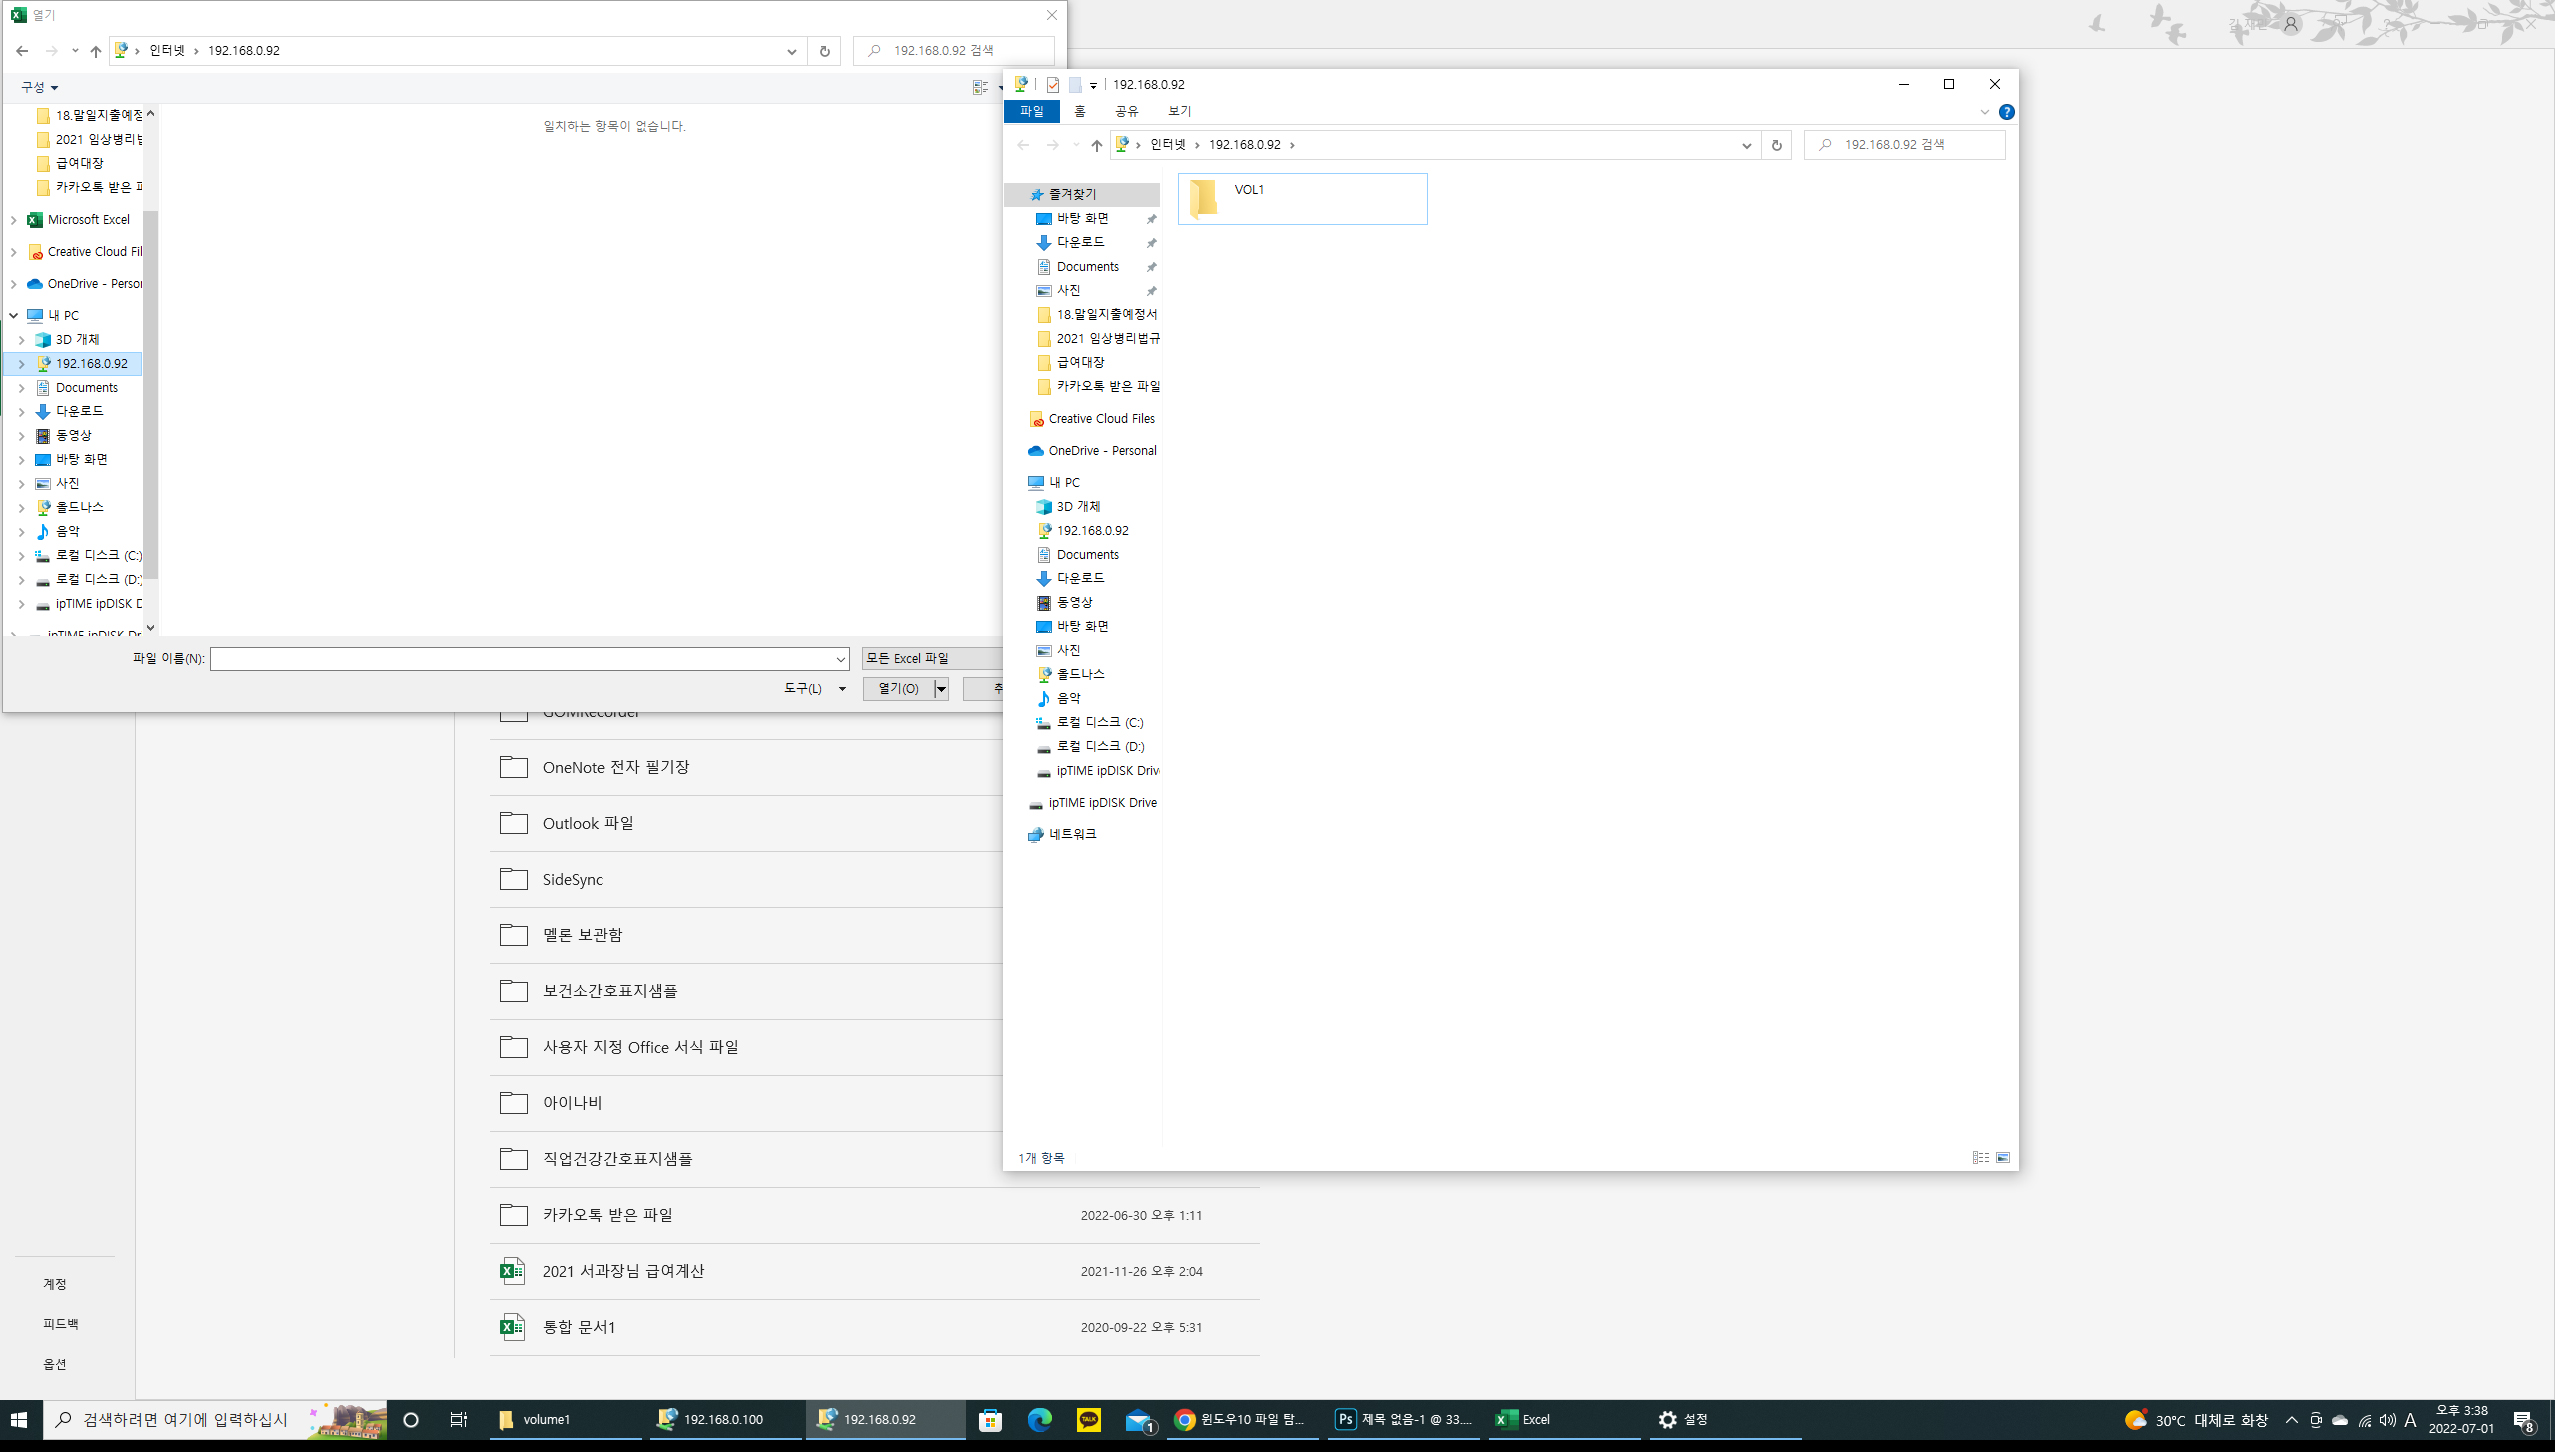This screenshot has height=1452, width=2555.
Task: Open file name dropdown in Open dialog
Action: click(x=840, y=659)
